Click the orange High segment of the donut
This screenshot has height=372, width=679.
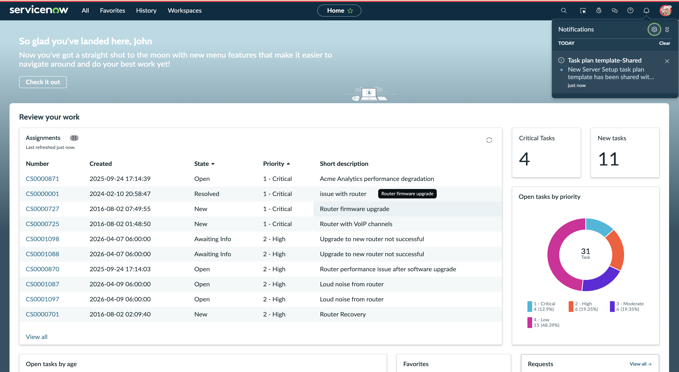pyautogui.click(x=617, y=251)
